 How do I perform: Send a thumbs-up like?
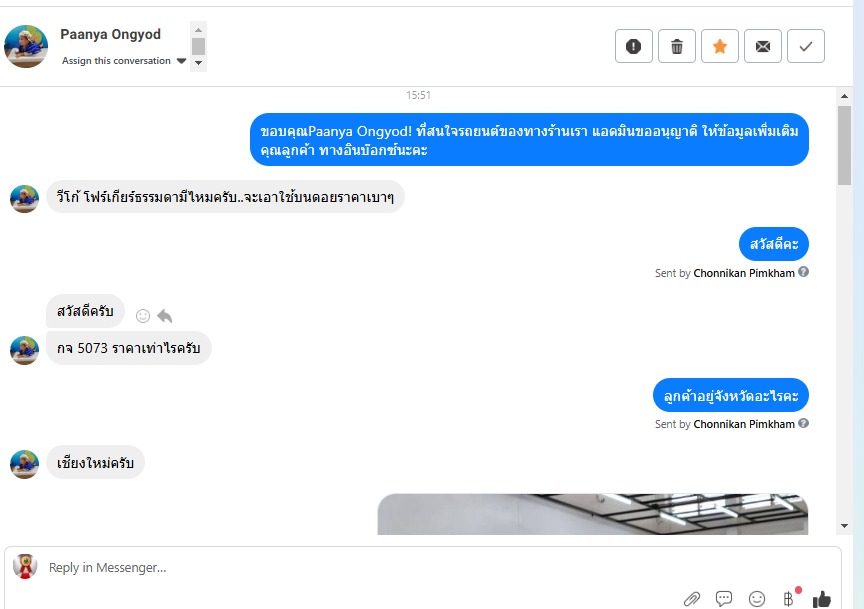822,599
